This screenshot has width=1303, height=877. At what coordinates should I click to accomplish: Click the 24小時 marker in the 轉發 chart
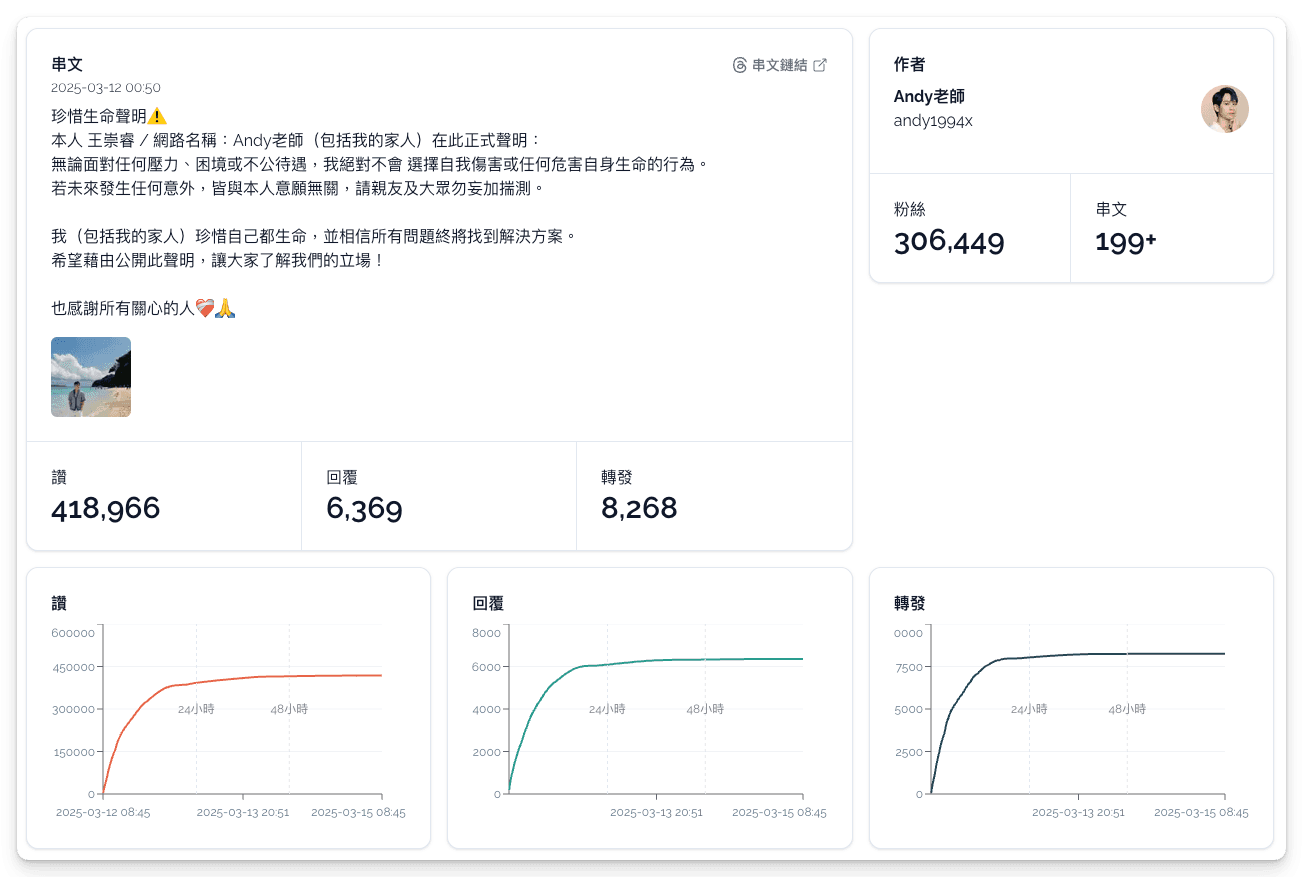point(1029,709)
